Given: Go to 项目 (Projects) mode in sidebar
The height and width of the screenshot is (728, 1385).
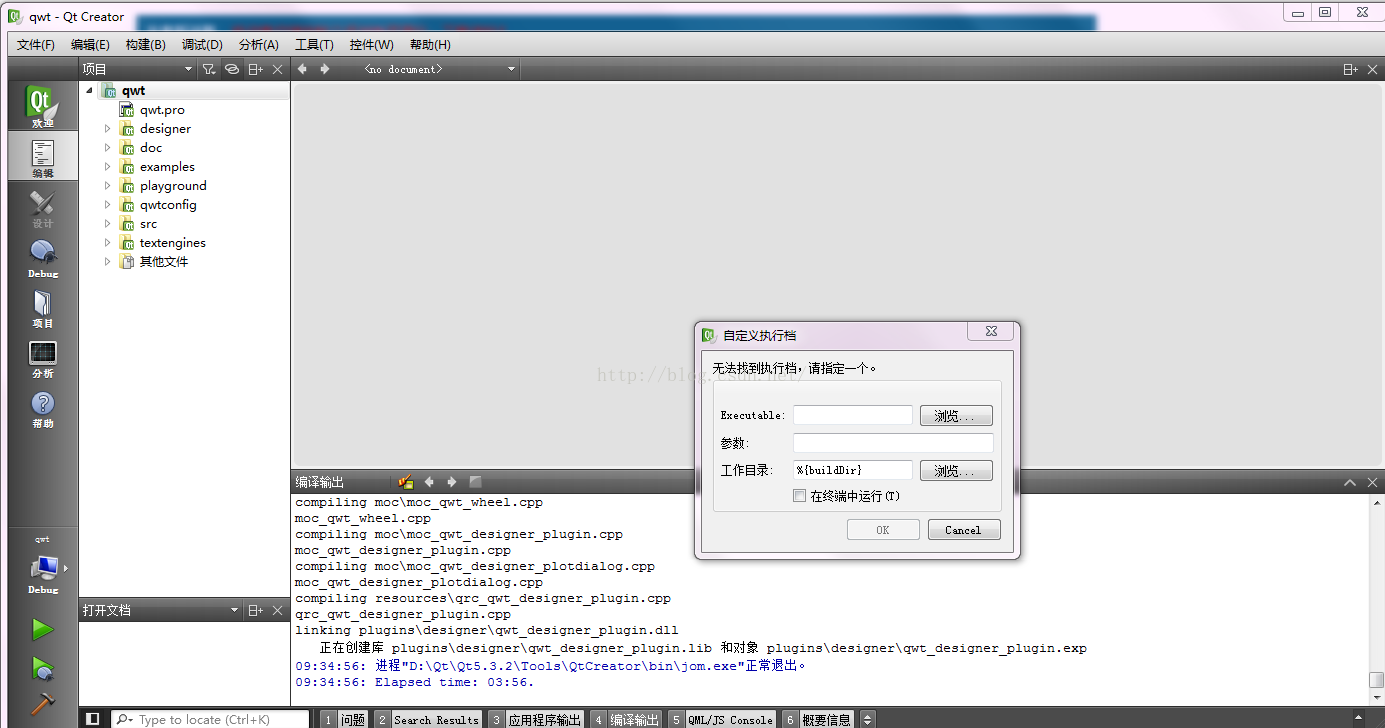Looking at the screenshot, I should (x=42, y=307).
